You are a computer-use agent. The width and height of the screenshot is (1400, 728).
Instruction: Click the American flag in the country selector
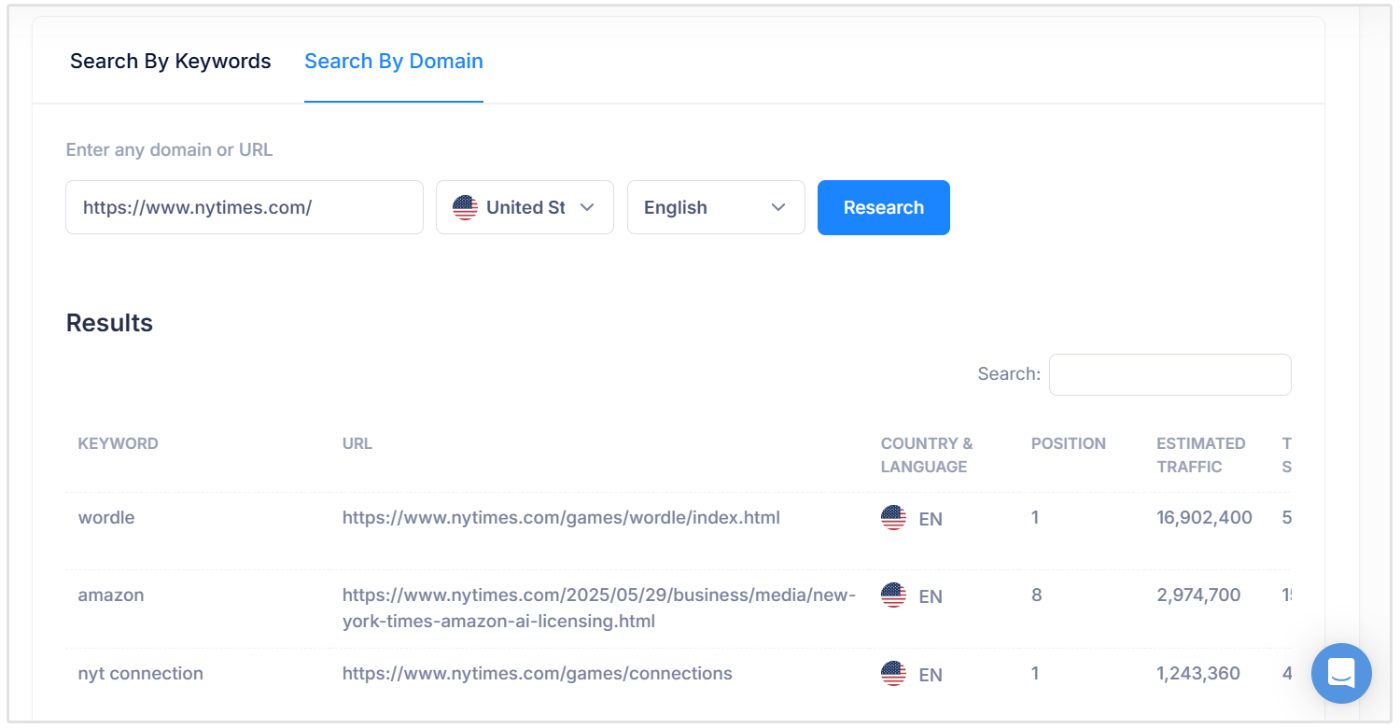tap(463, 207)
